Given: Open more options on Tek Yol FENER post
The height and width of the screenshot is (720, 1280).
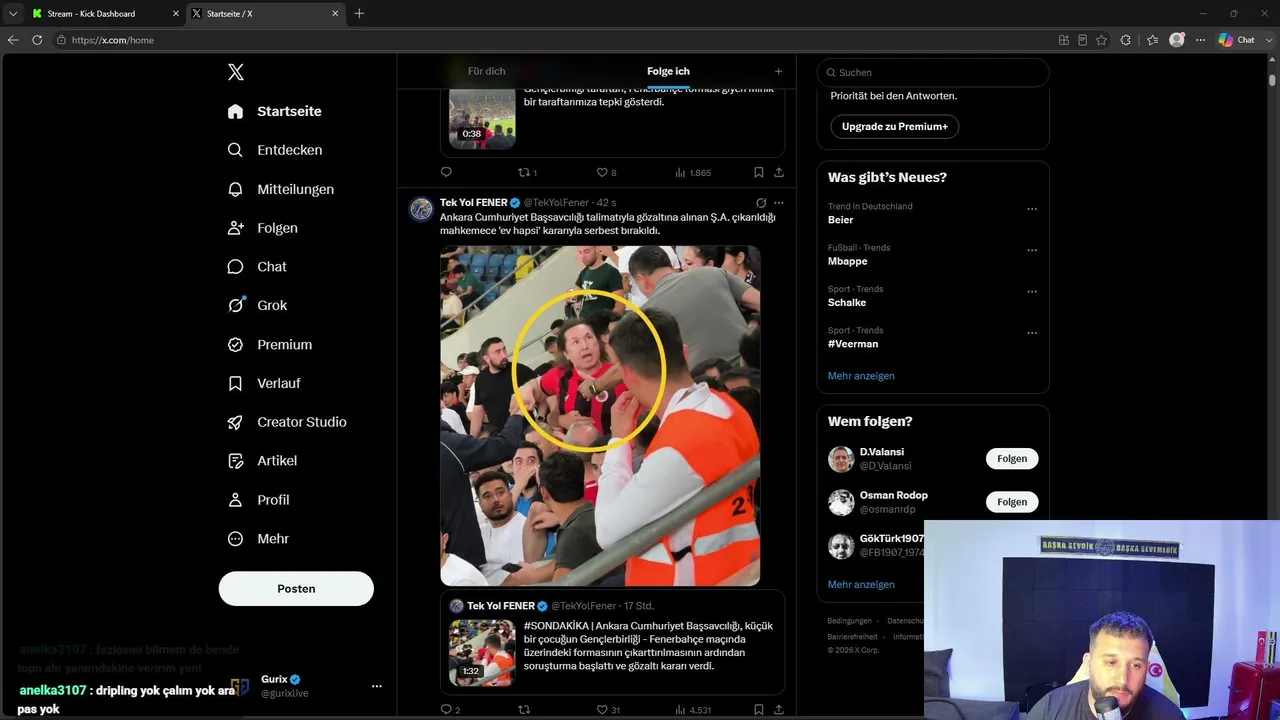Looking at the screenshot, I should click(x=778, y=203).
